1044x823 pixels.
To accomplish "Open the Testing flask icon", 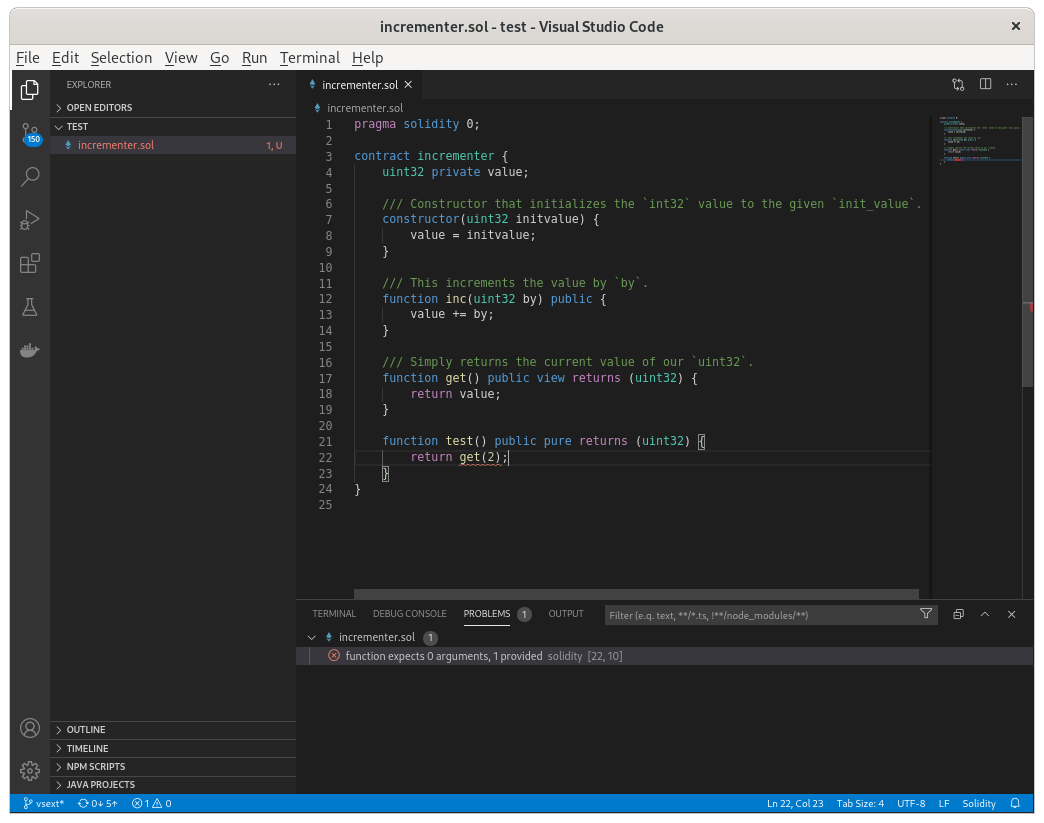I will point(29,307).
